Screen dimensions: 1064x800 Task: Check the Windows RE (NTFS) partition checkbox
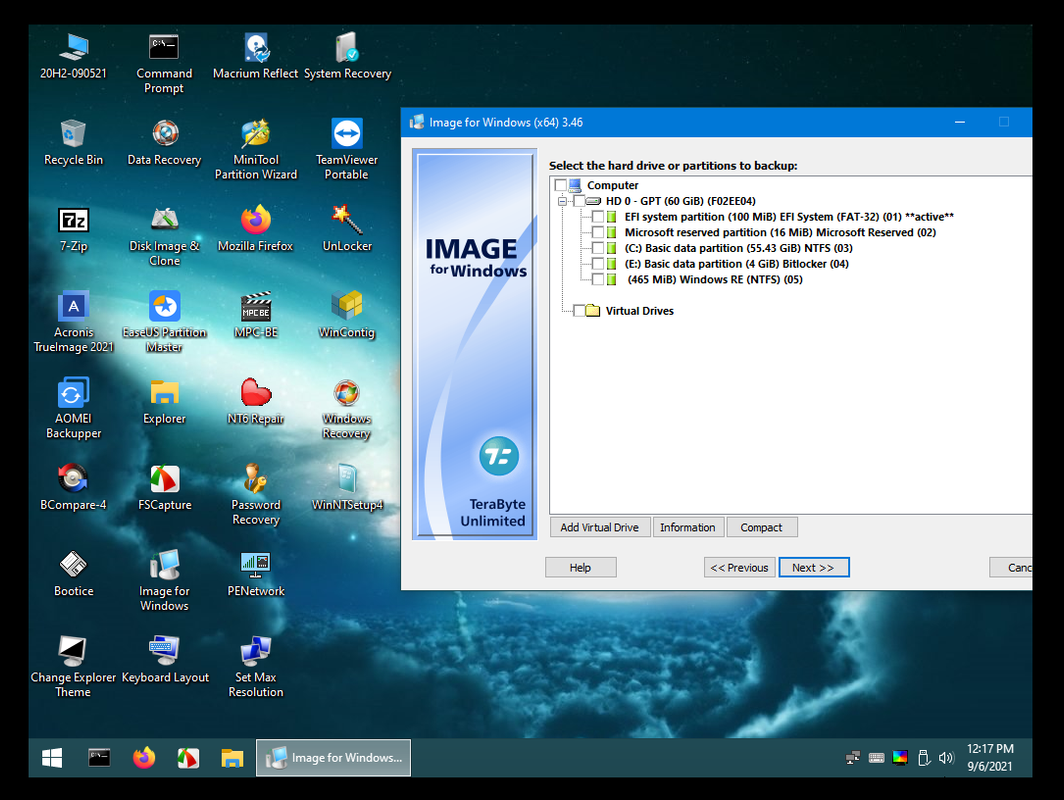tap(598, 279)
